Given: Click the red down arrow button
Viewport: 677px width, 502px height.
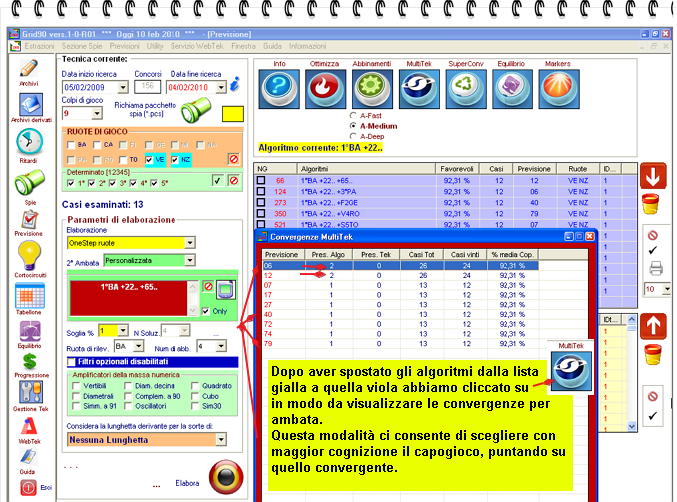Looking at the screenshot, I should 653,176.
